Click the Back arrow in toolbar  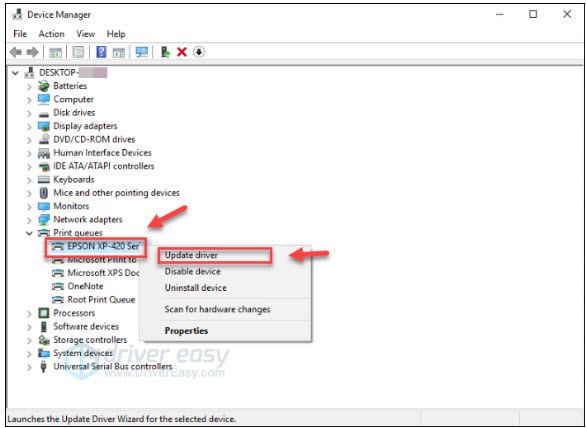pos(16,52)
